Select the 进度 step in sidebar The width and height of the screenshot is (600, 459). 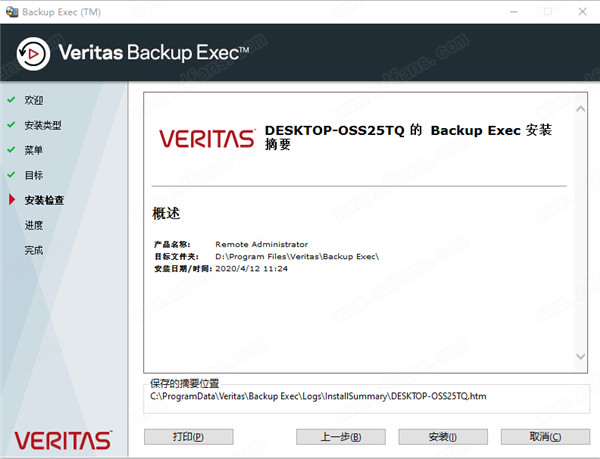[34, 225]
